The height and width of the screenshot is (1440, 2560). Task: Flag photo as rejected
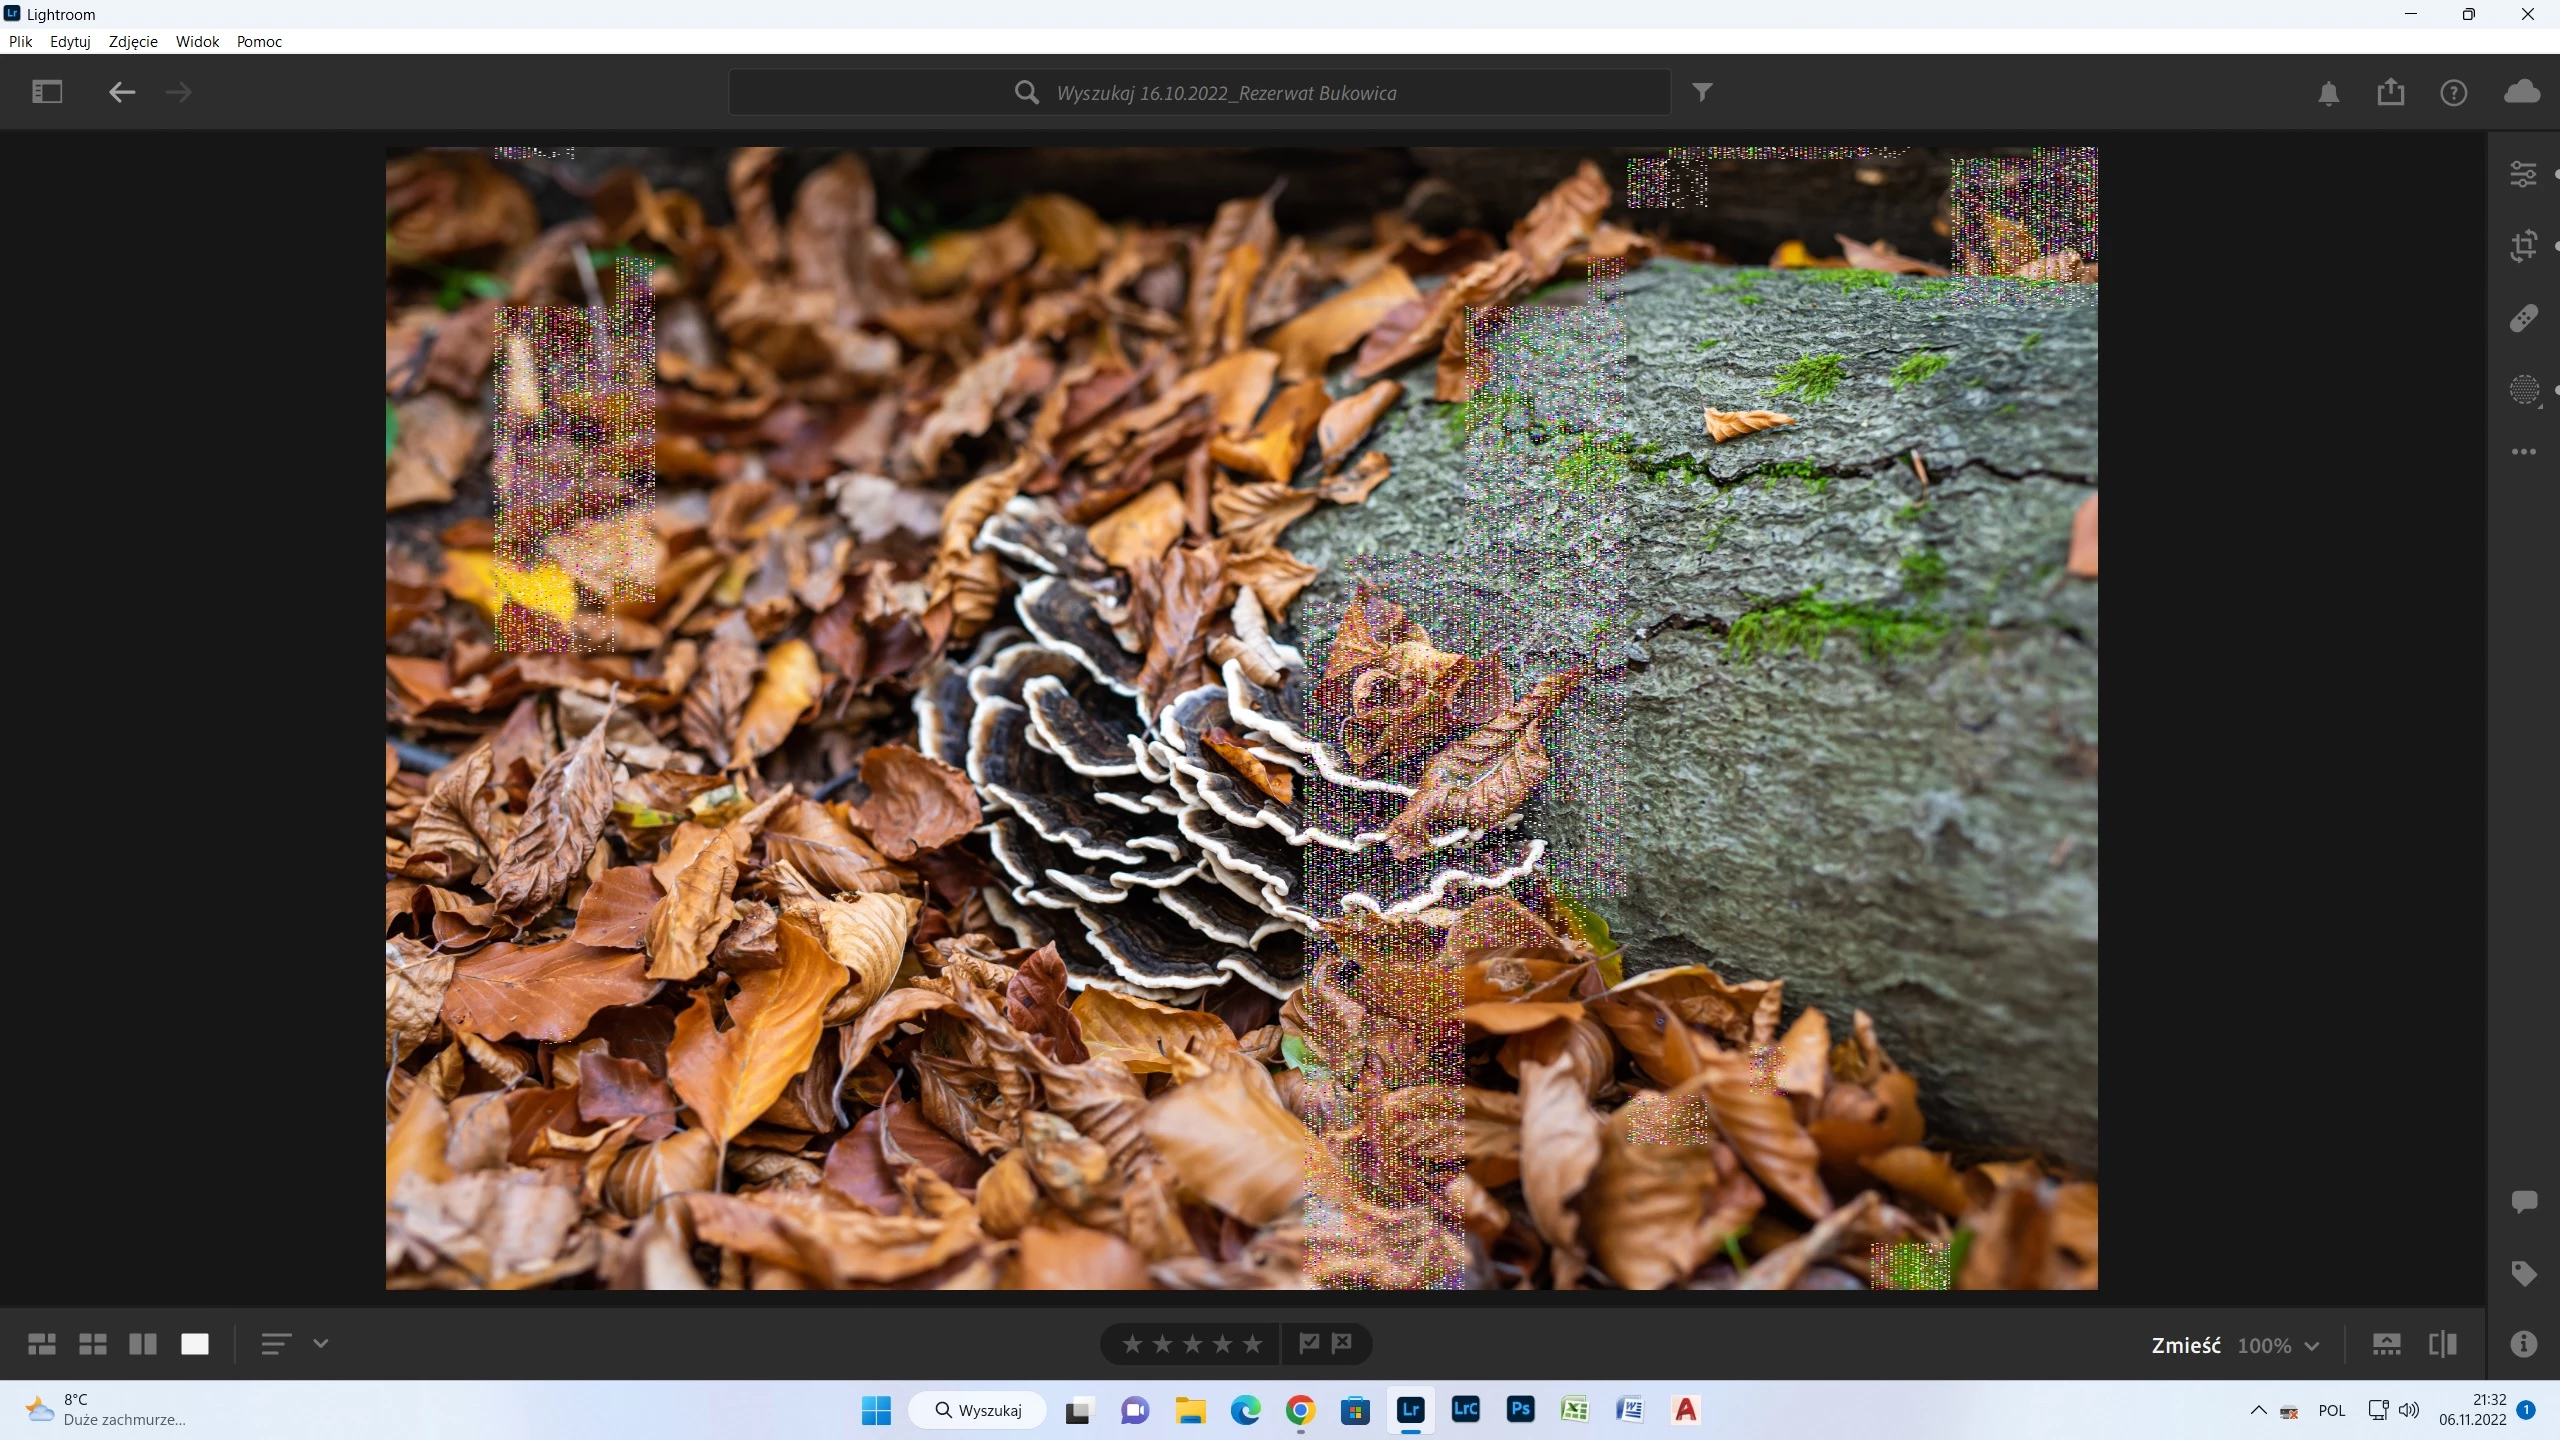(1342, 1343)
